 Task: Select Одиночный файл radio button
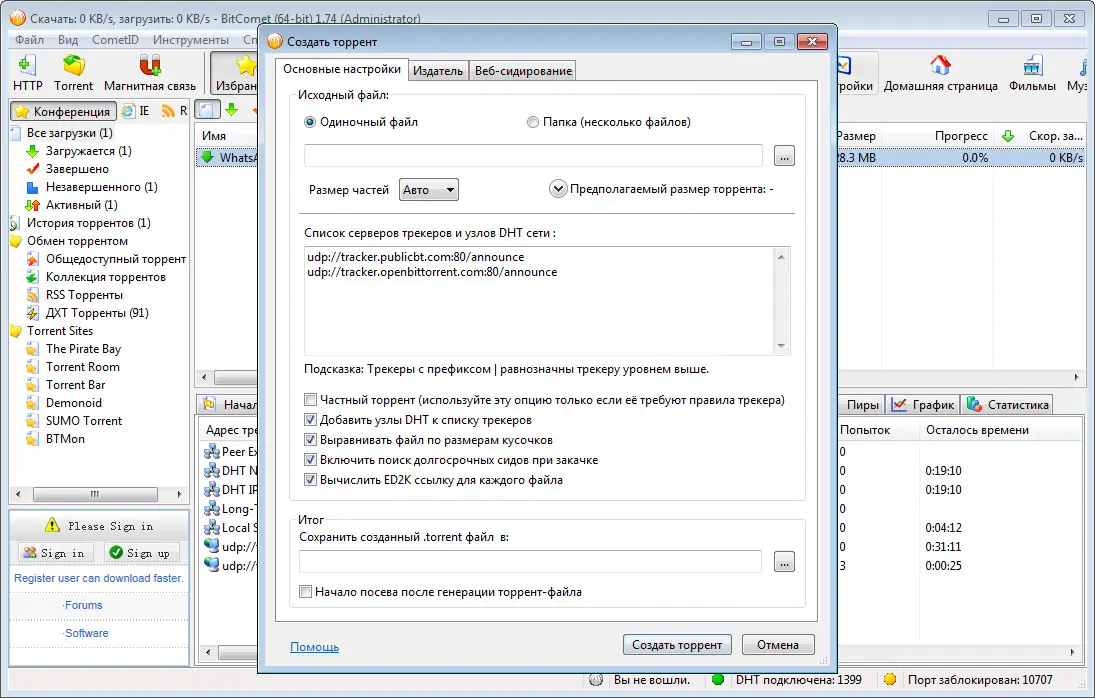click(x=310, y=122)
